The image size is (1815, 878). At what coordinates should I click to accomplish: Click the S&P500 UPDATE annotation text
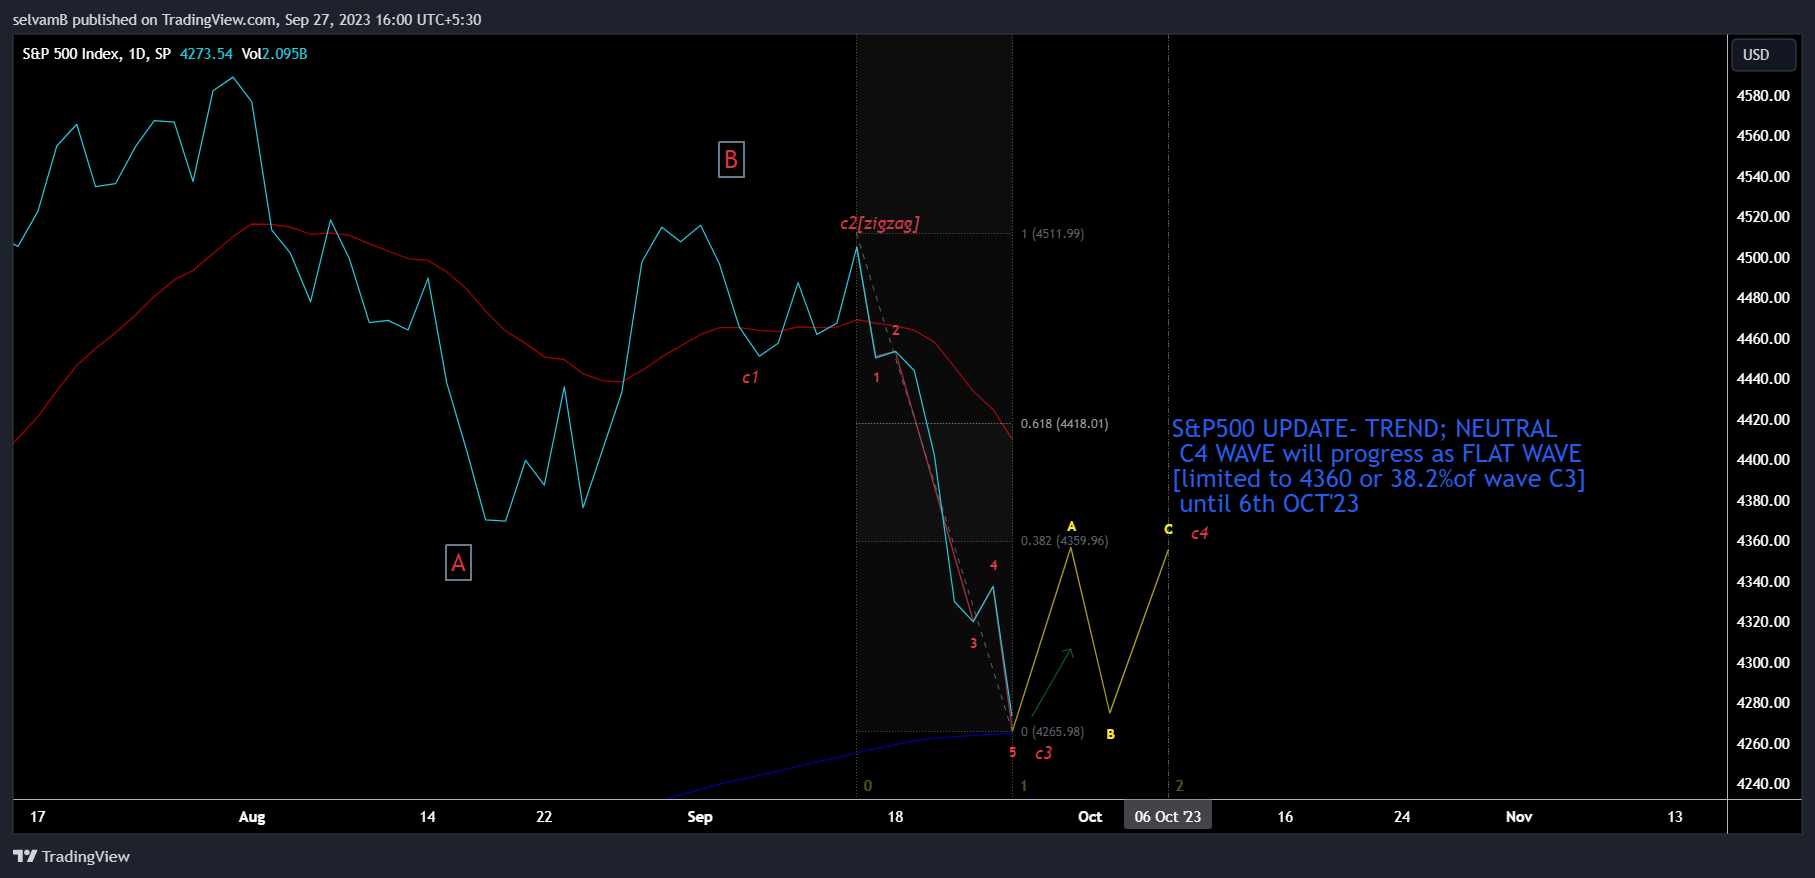[1378, 466]
